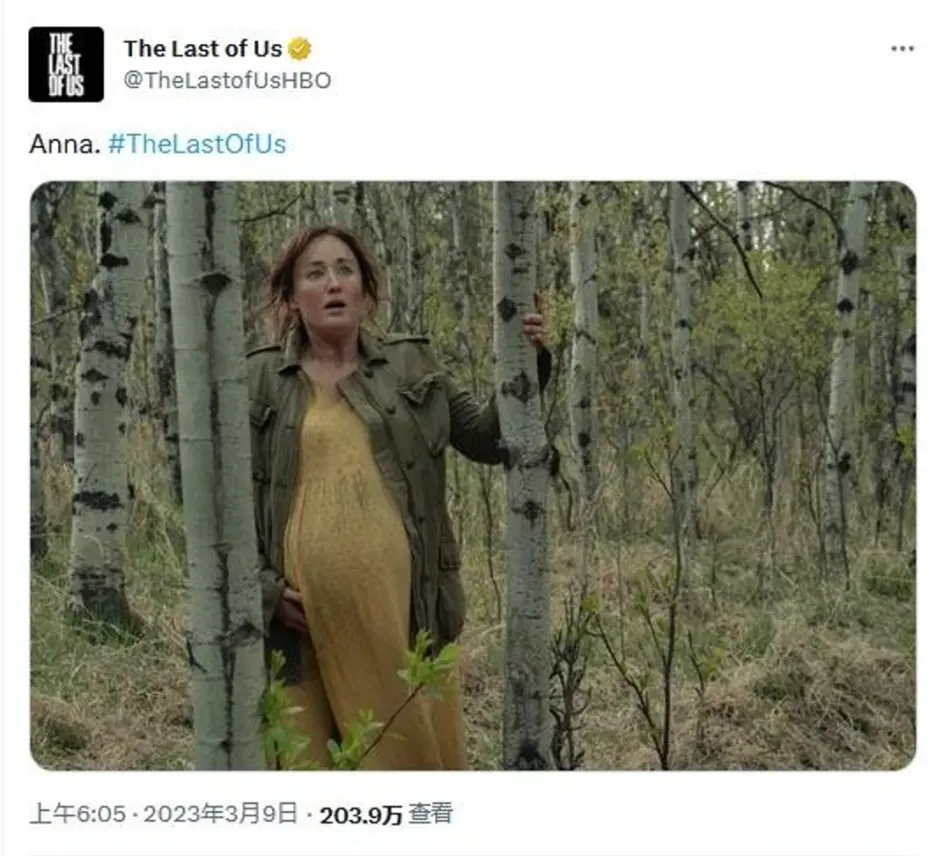Click the 2023年3月9日 date
942x856 pixels.
(x=220, y=815)
